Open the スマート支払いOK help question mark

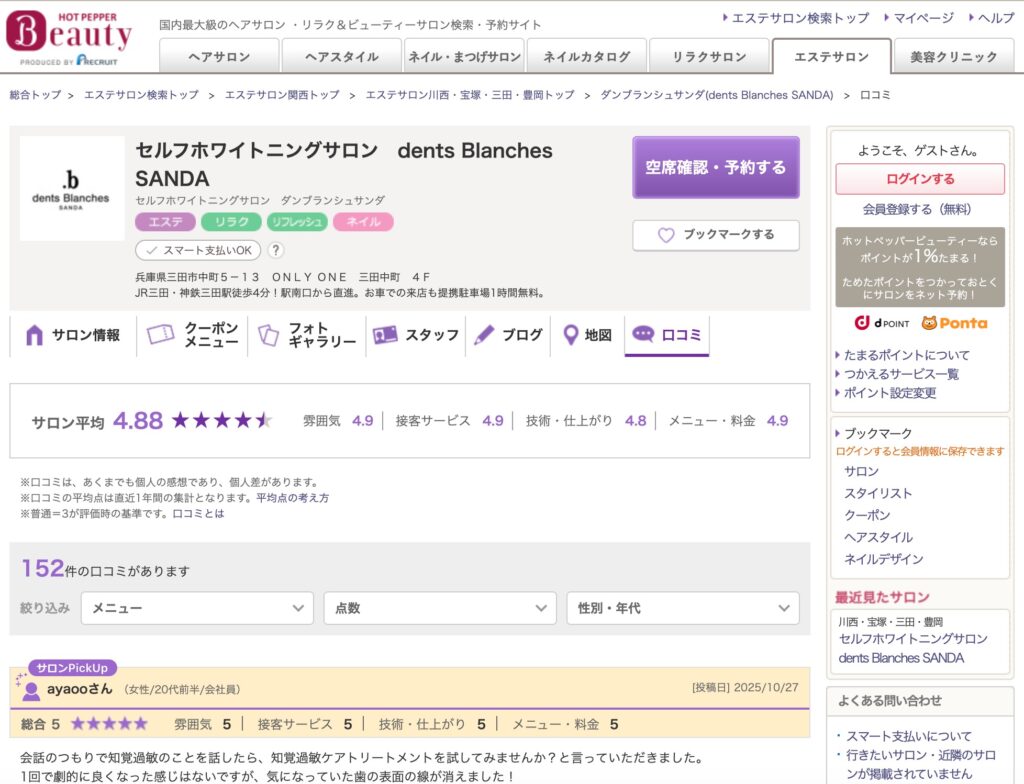pos(277,252)
